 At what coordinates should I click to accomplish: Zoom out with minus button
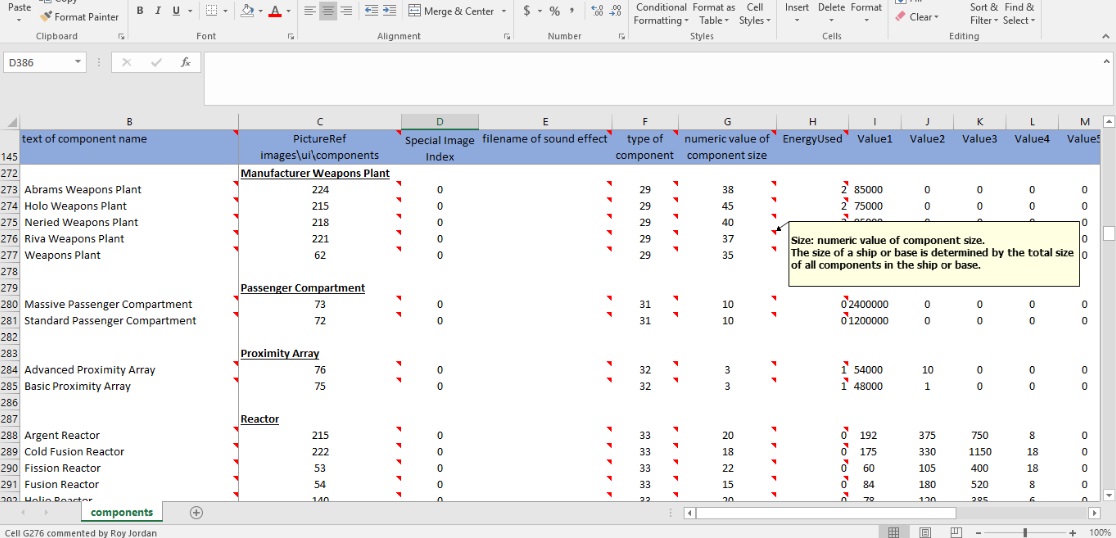[x=979, y=532]
